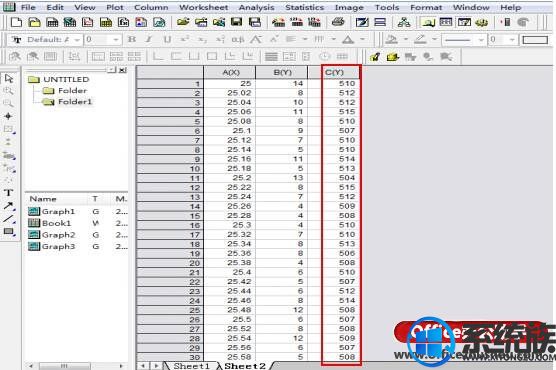Click the C(Y) column header
Viewport: 556px width, 370px height.
[333, 72]
